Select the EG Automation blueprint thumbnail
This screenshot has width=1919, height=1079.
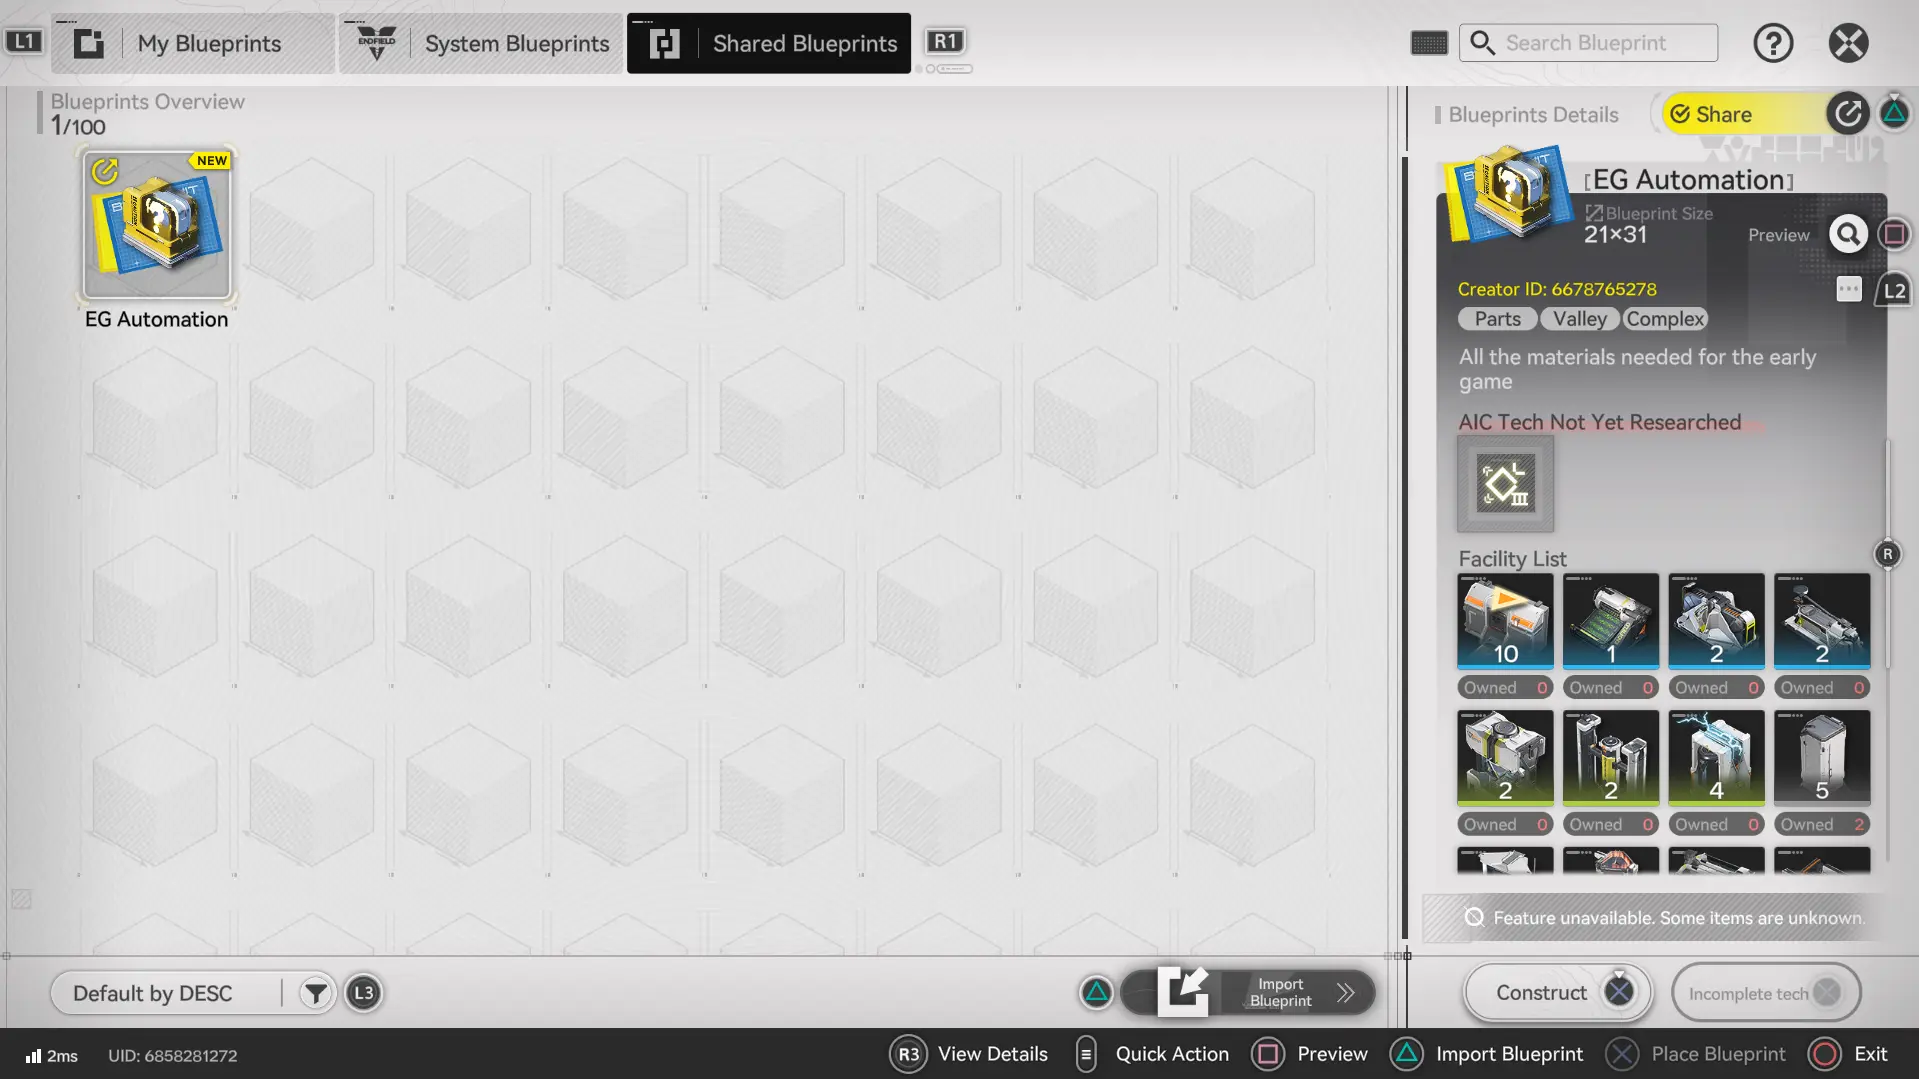point(157,226)
